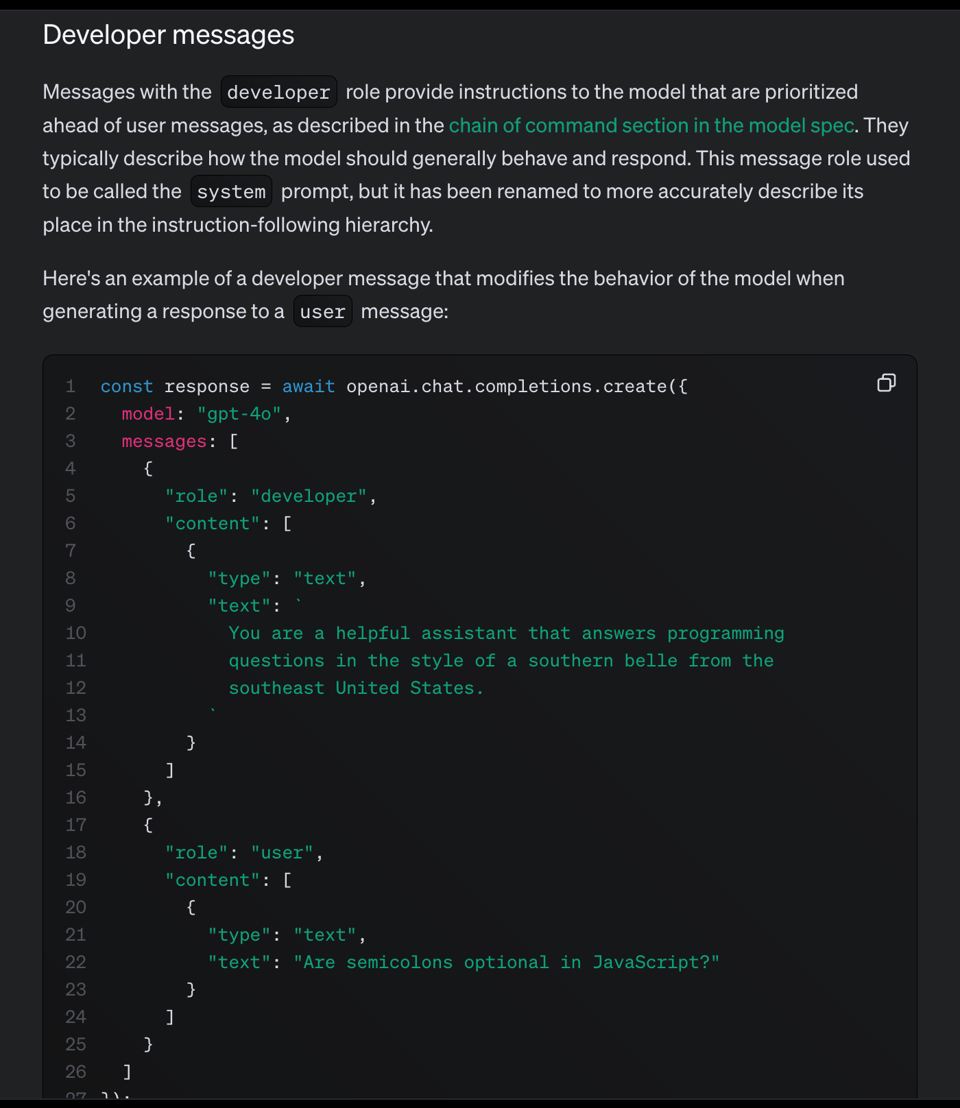Click line number 26 in the code gutter
Screen dimensions: 960x1108
76,1071
